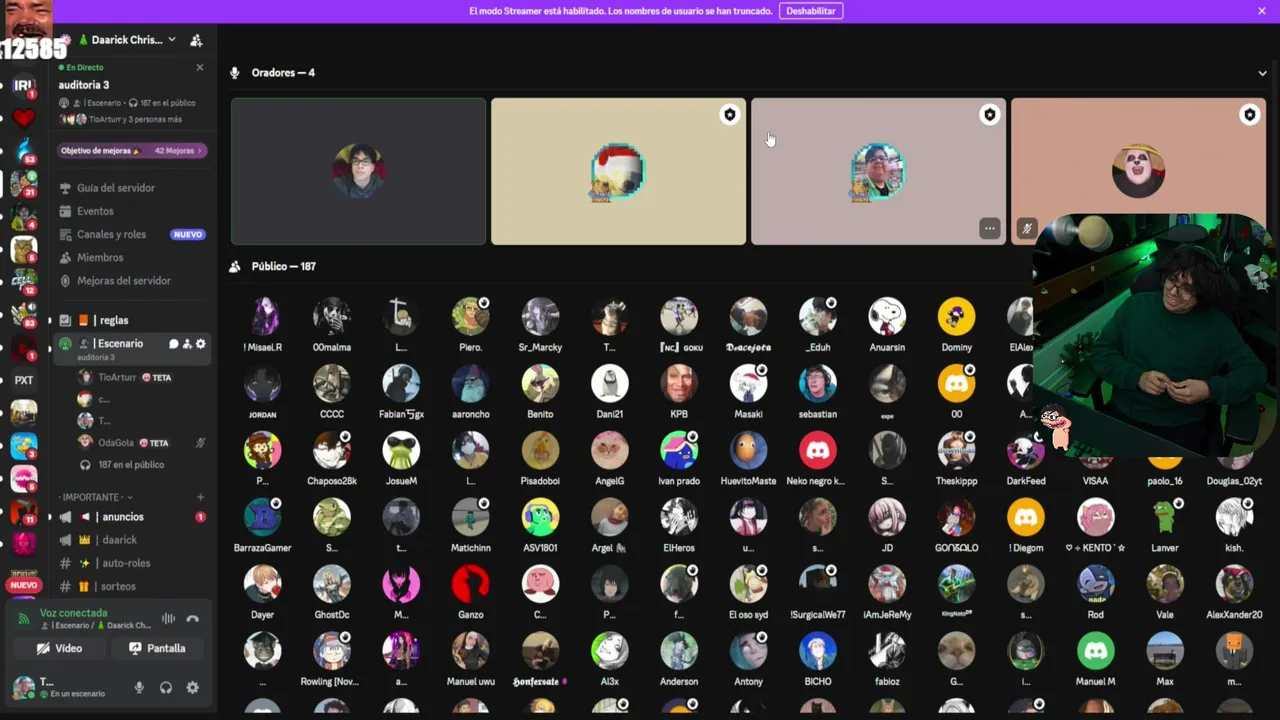
Task: Collapse the IMPORTANTE category
Action: (95, 497)
